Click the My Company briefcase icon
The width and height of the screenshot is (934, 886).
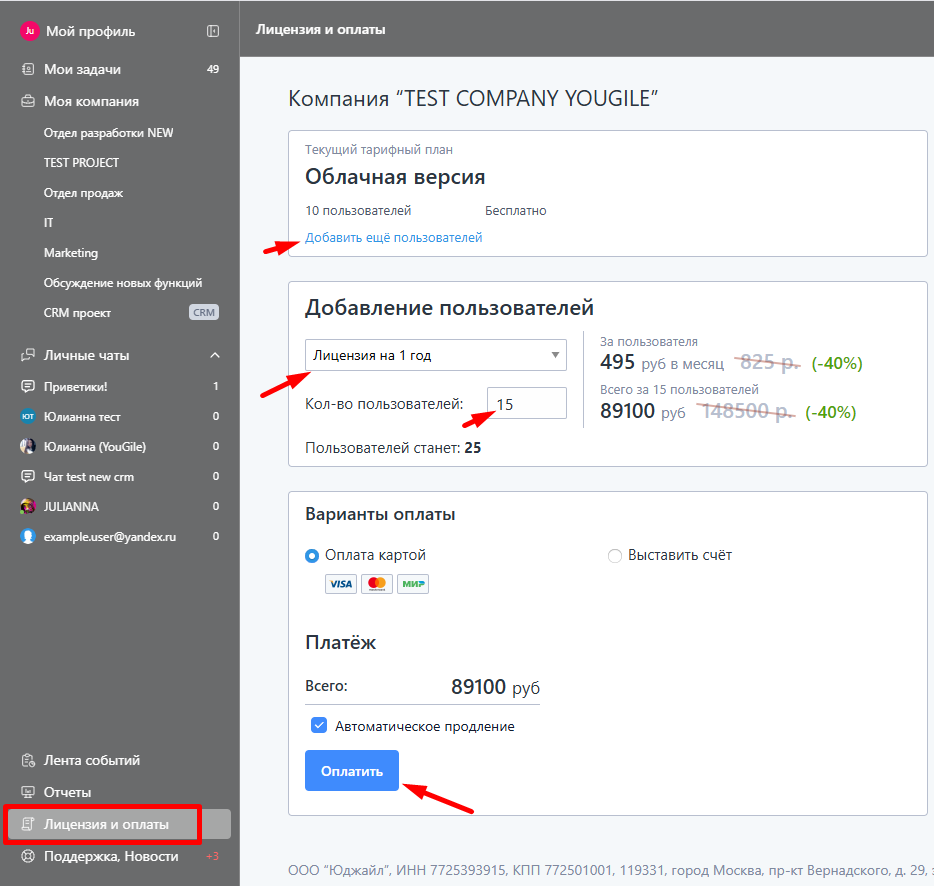[28, 101]
